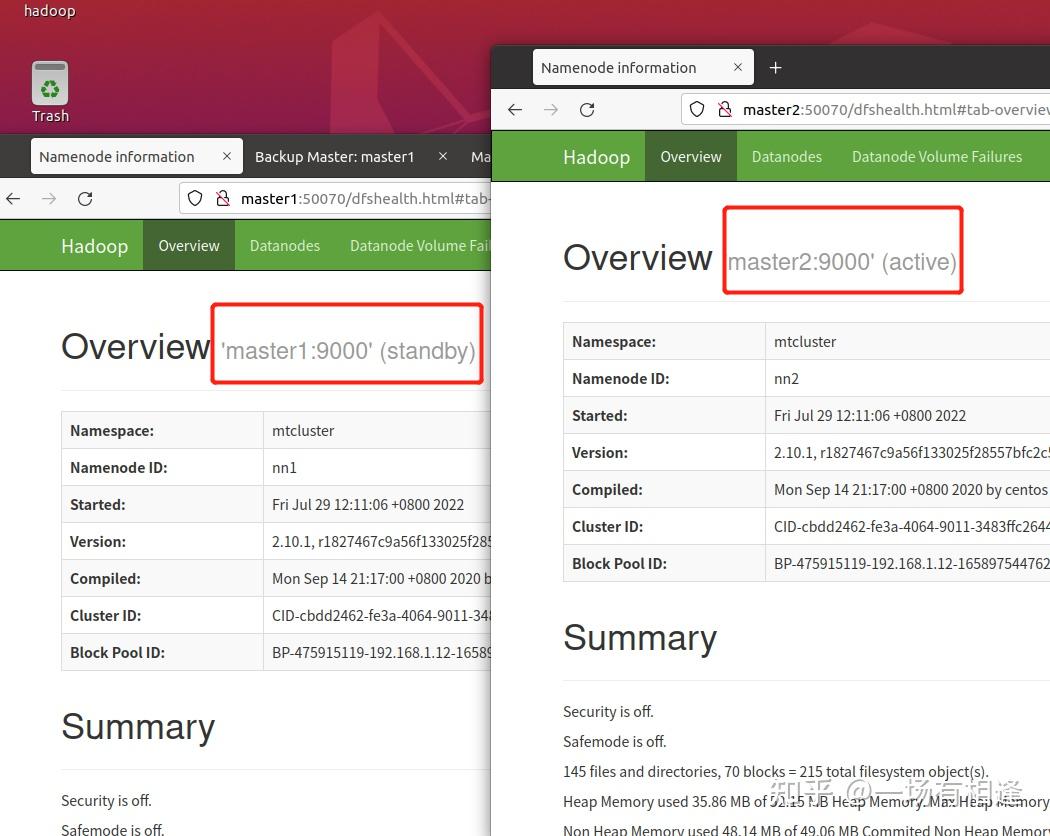Select 'Security is off.' in master2 window
The width and height of the screenshot is (1050, 836).
point(608,711)
